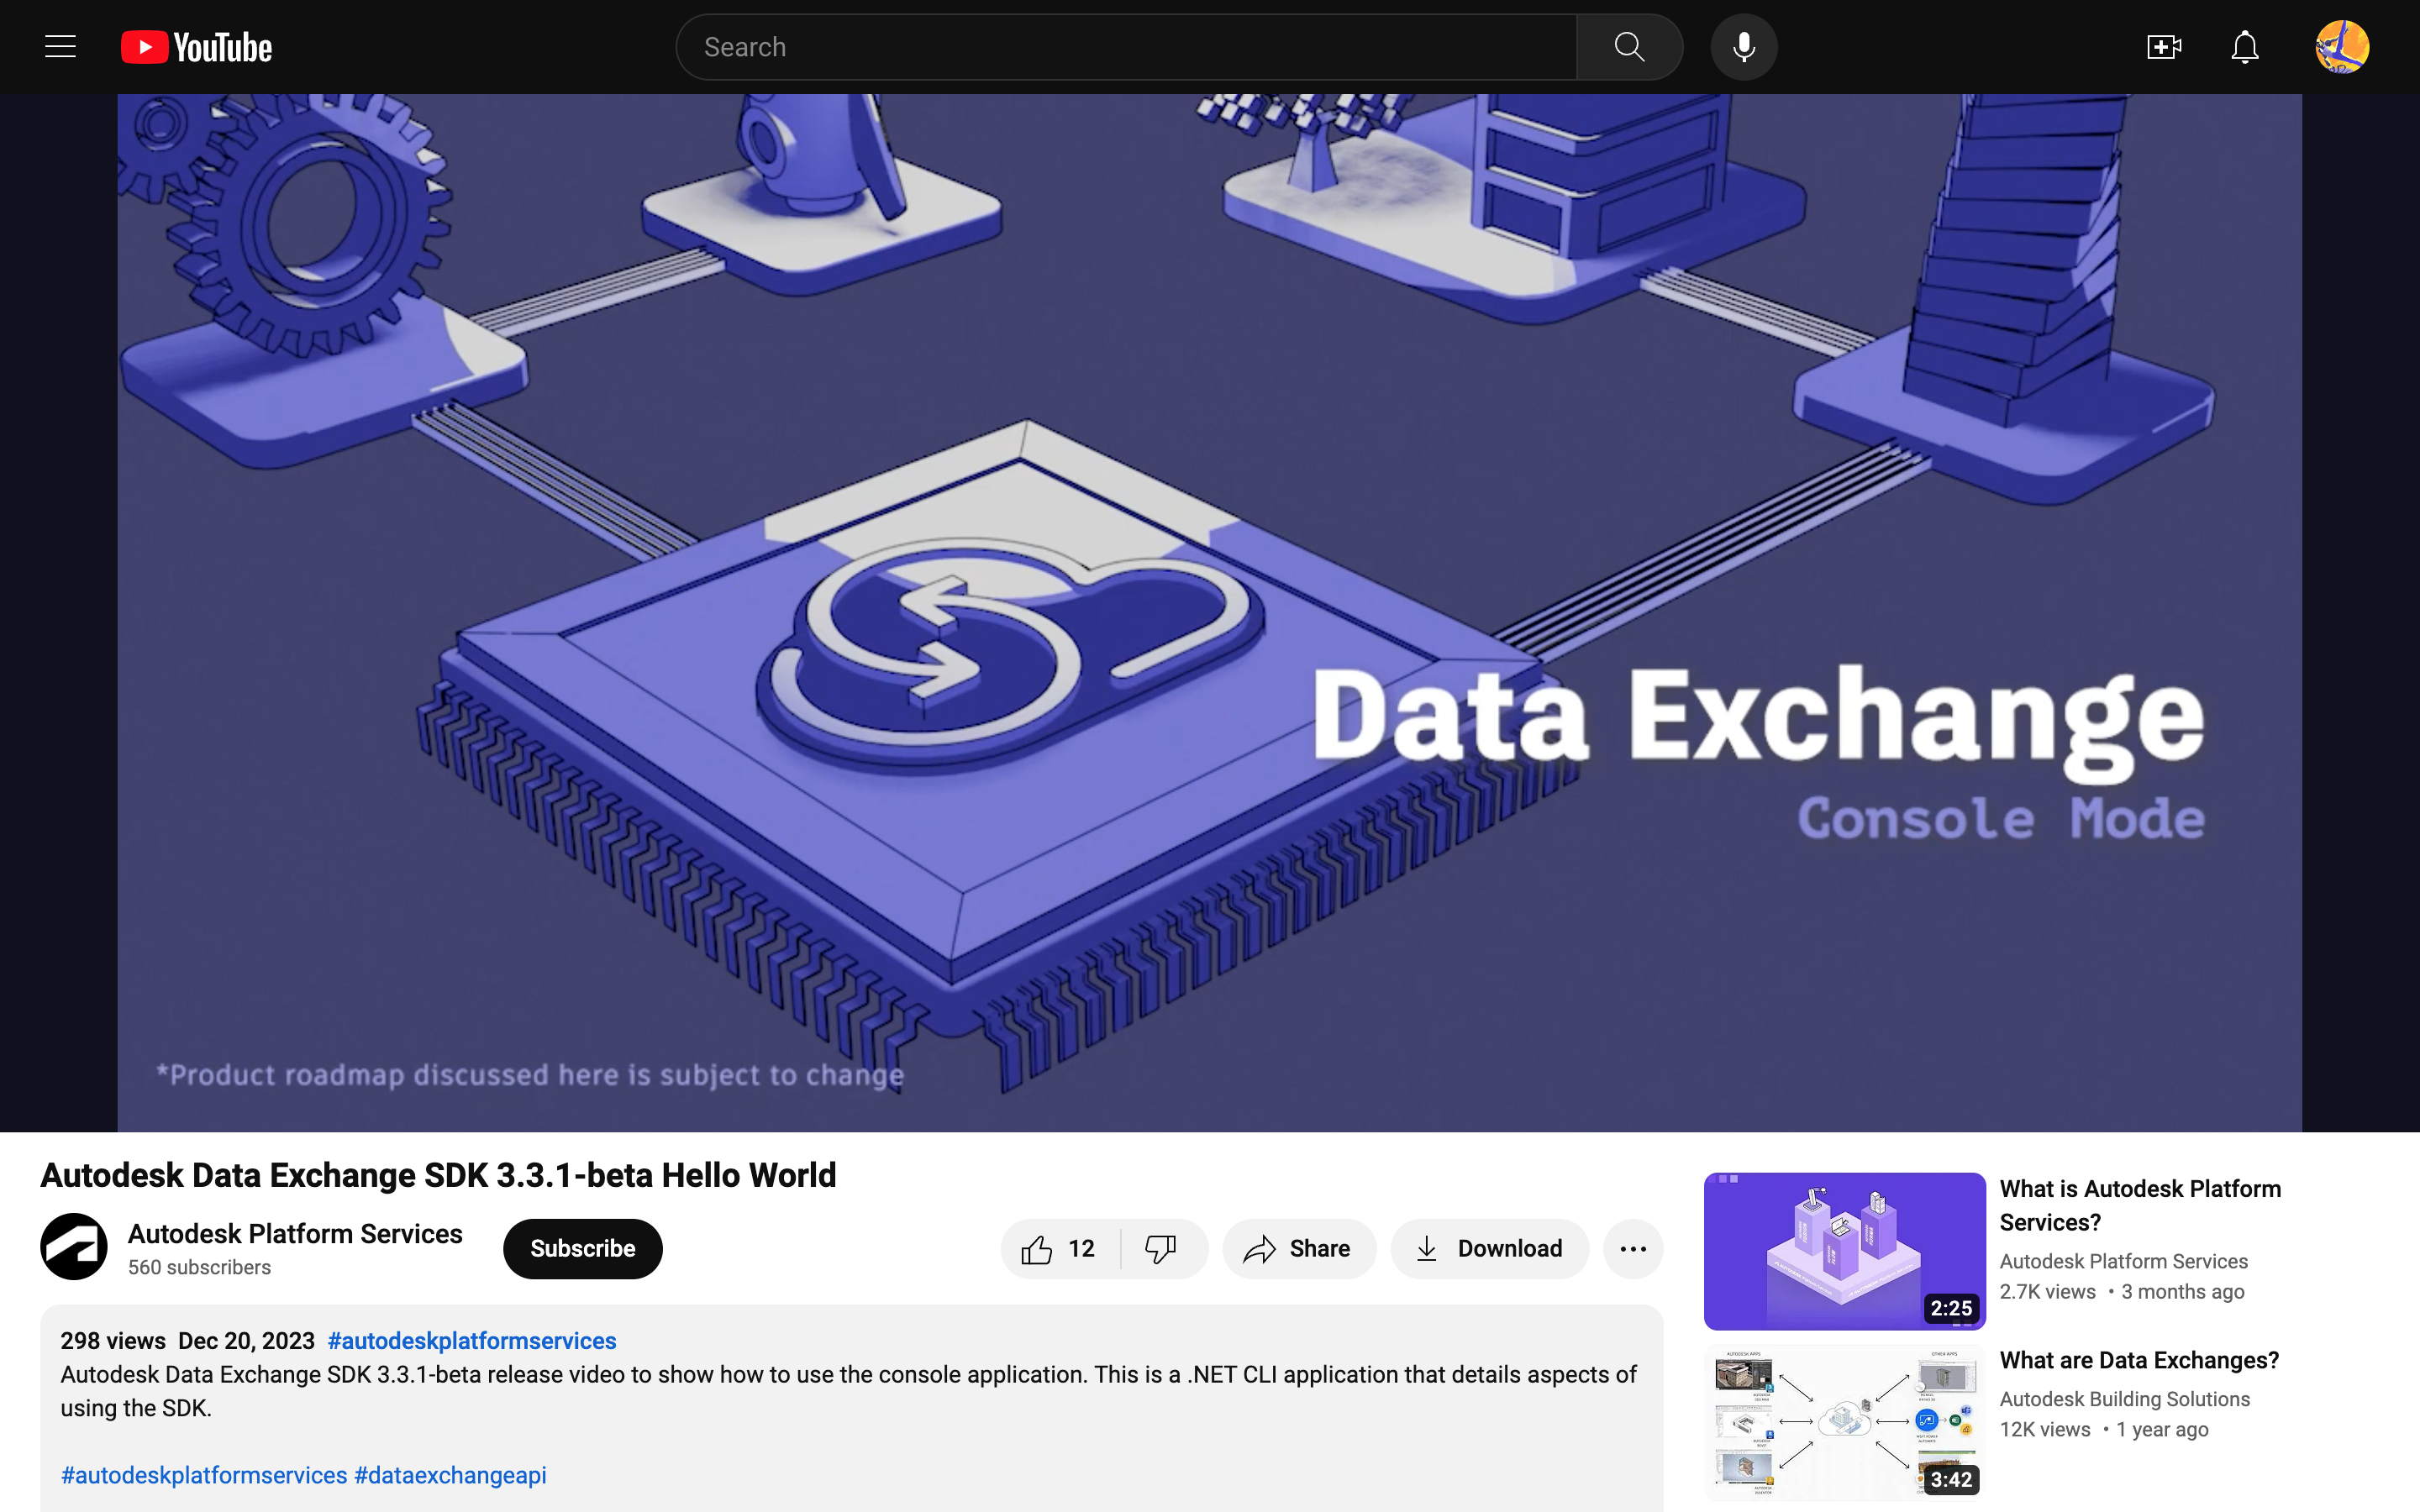
Task: Click Autodesk Building Solutions channel name
Action: pos(2124,1399)
